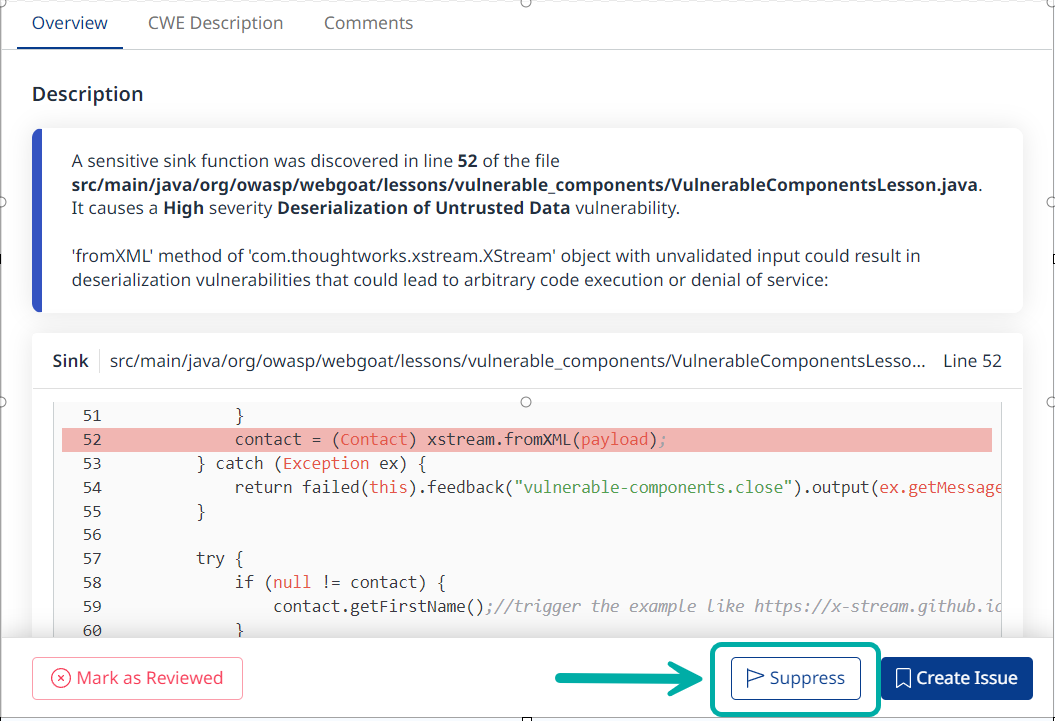Switch to the CWE Description tab
This screenshot has width=1055, height=721.
point(215,23)
